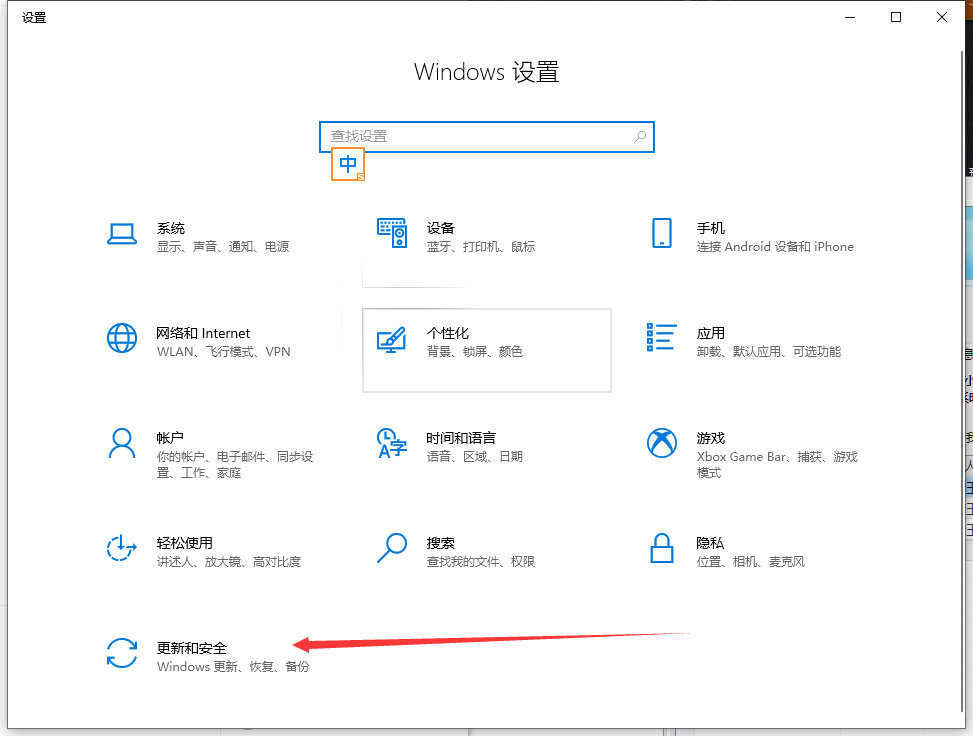Click text 语音、区域、日期

[x=475, y=457]
